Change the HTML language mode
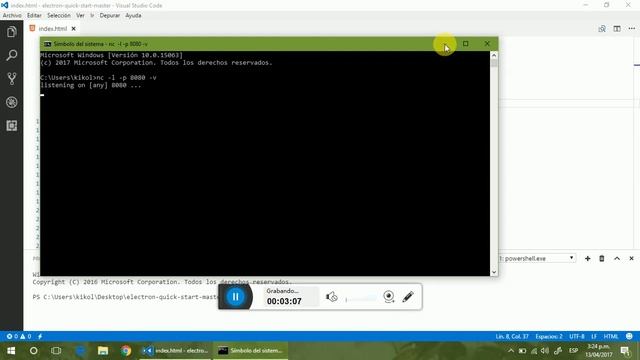Screen dimensions: 640x360 611,336
